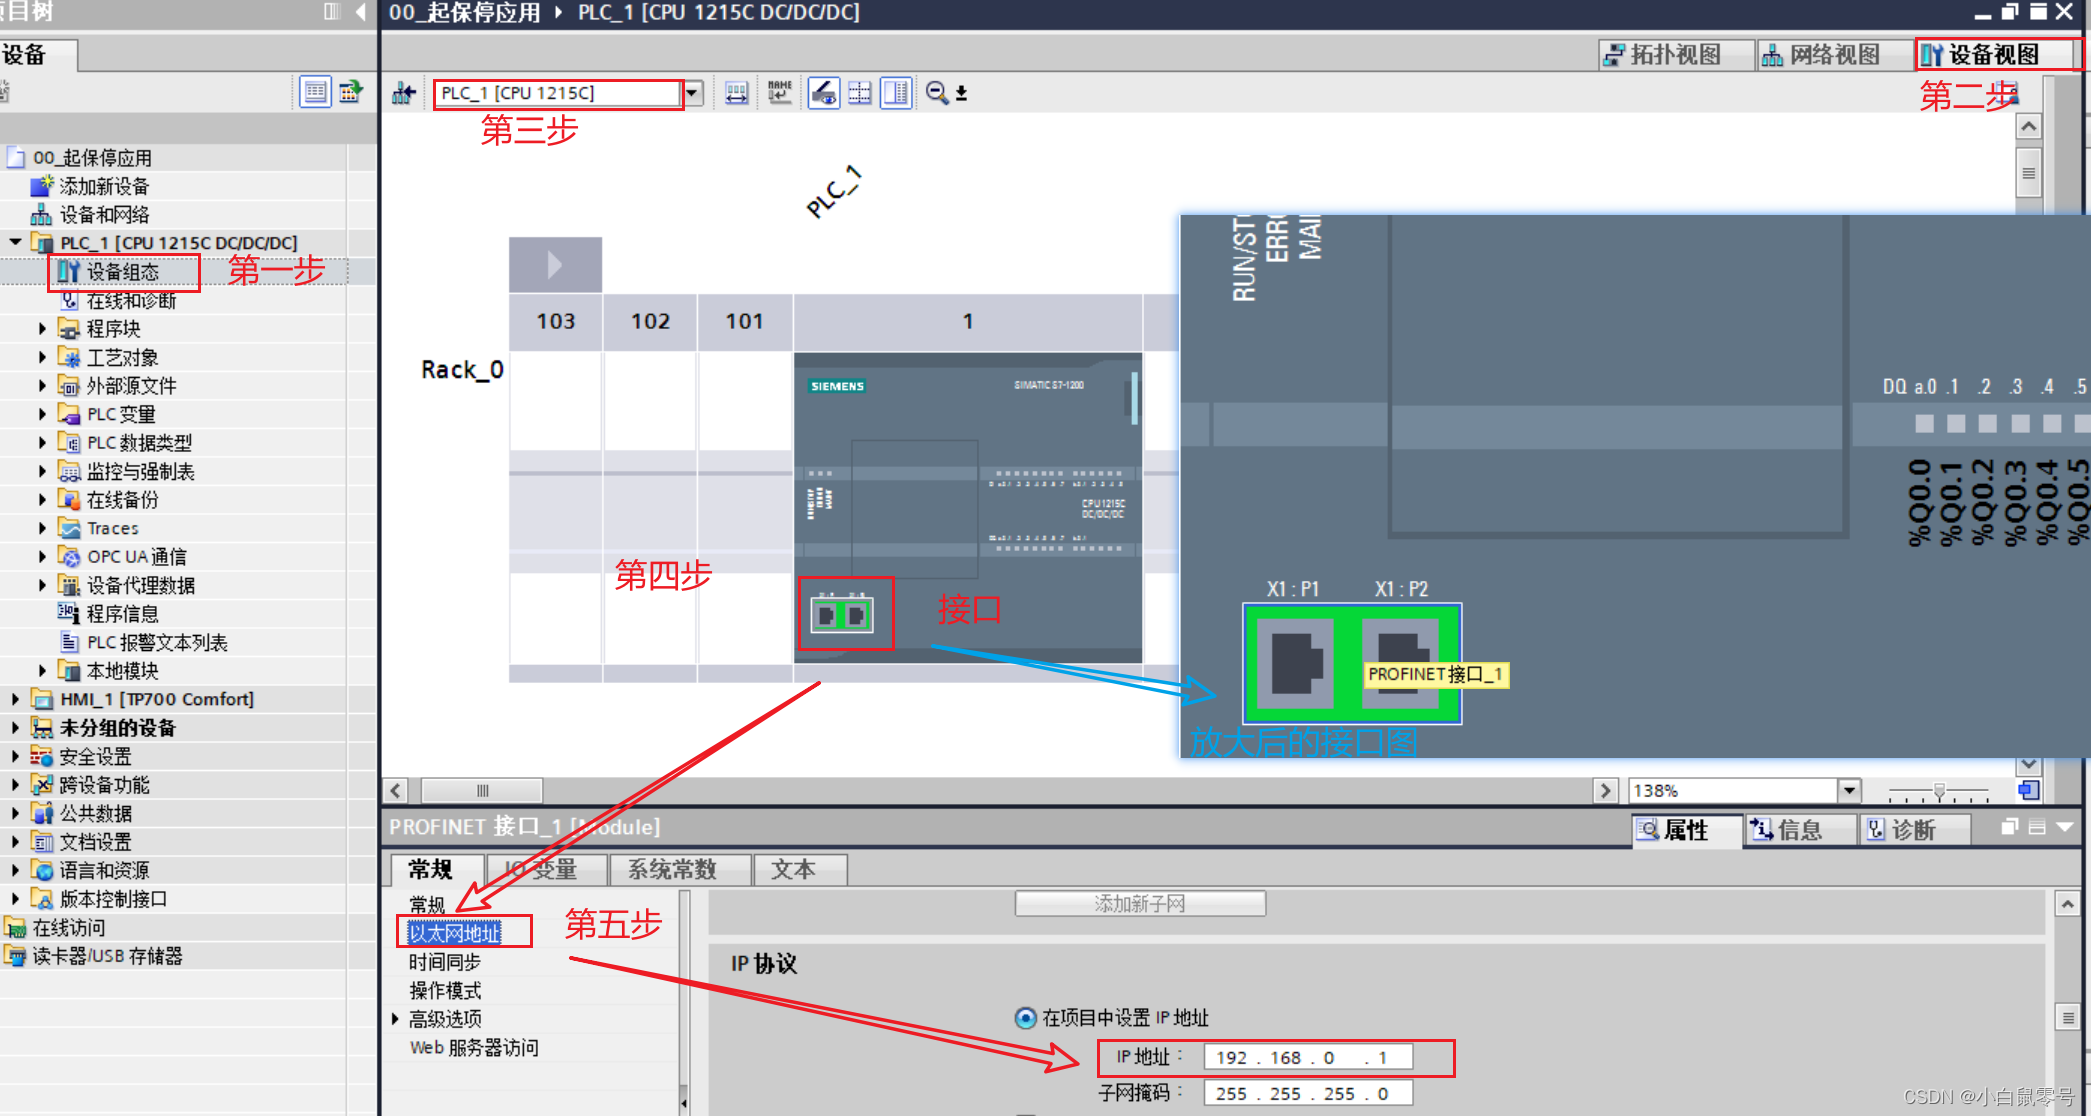Image resolution: width=2091 pixels, height=1116 pixels.
Task: Click the device overview layout icon
Action: tap(897, 93)
